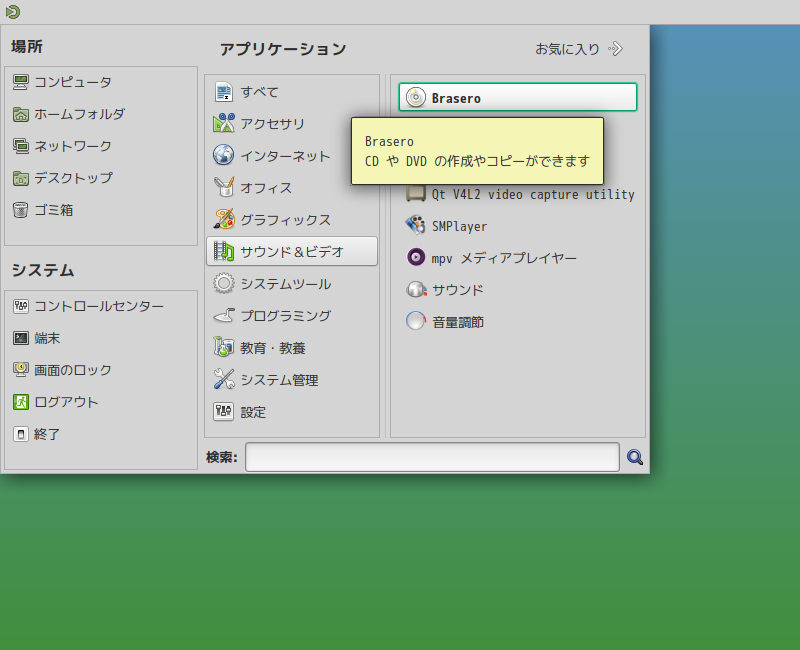Click the 音量調節 label
The image size is (800, 650).
coord(458,322)
